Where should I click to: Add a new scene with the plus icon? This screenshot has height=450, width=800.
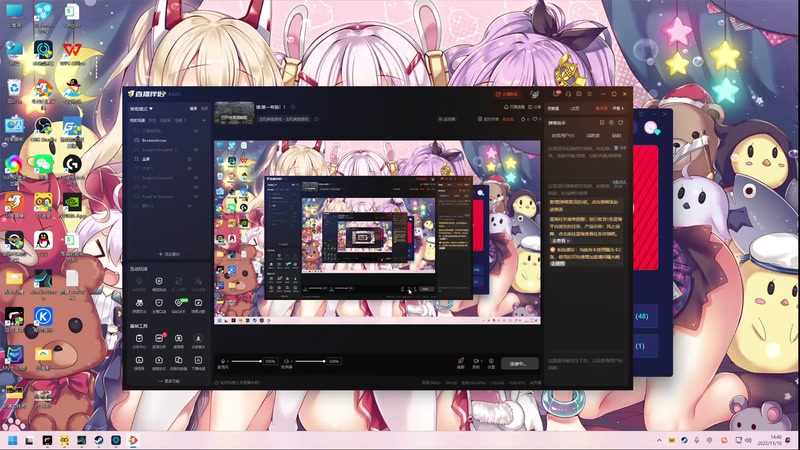click(204, 120)
